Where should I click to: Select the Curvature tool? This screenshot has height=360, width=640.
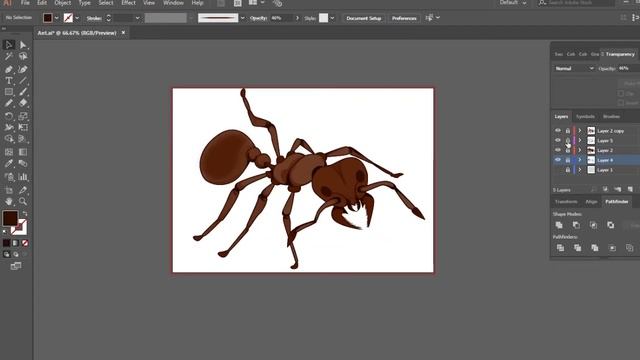pyautogui.click(x=23, y=69)
